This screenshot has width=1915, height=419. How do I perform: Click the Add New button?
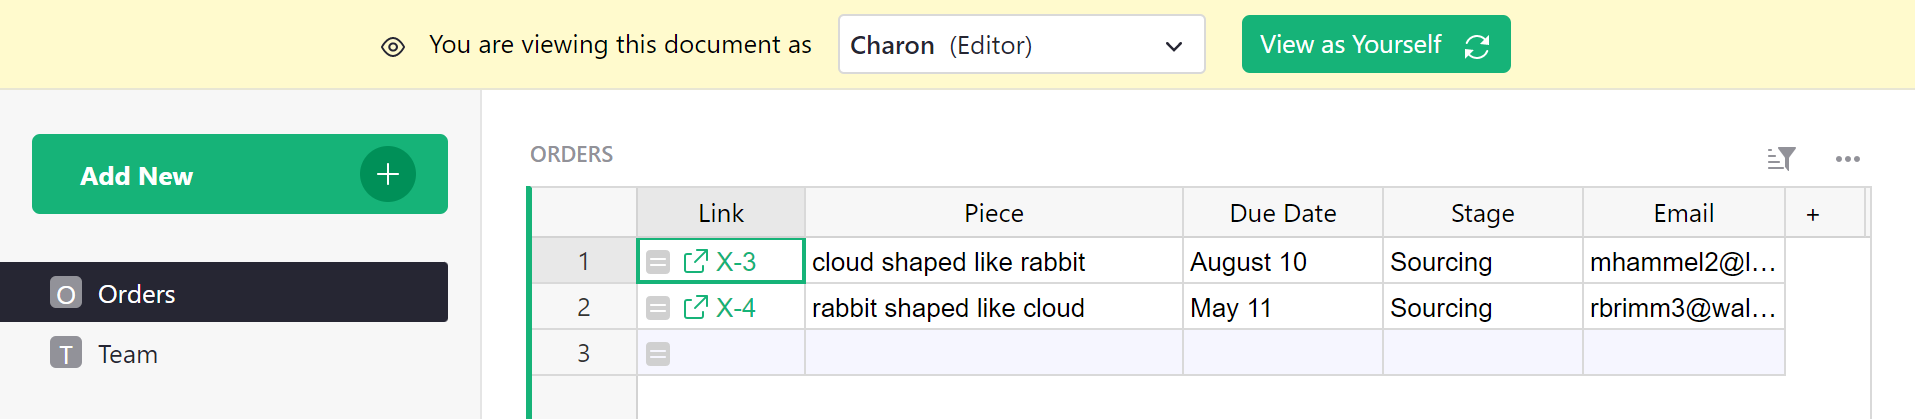point(239,175)
